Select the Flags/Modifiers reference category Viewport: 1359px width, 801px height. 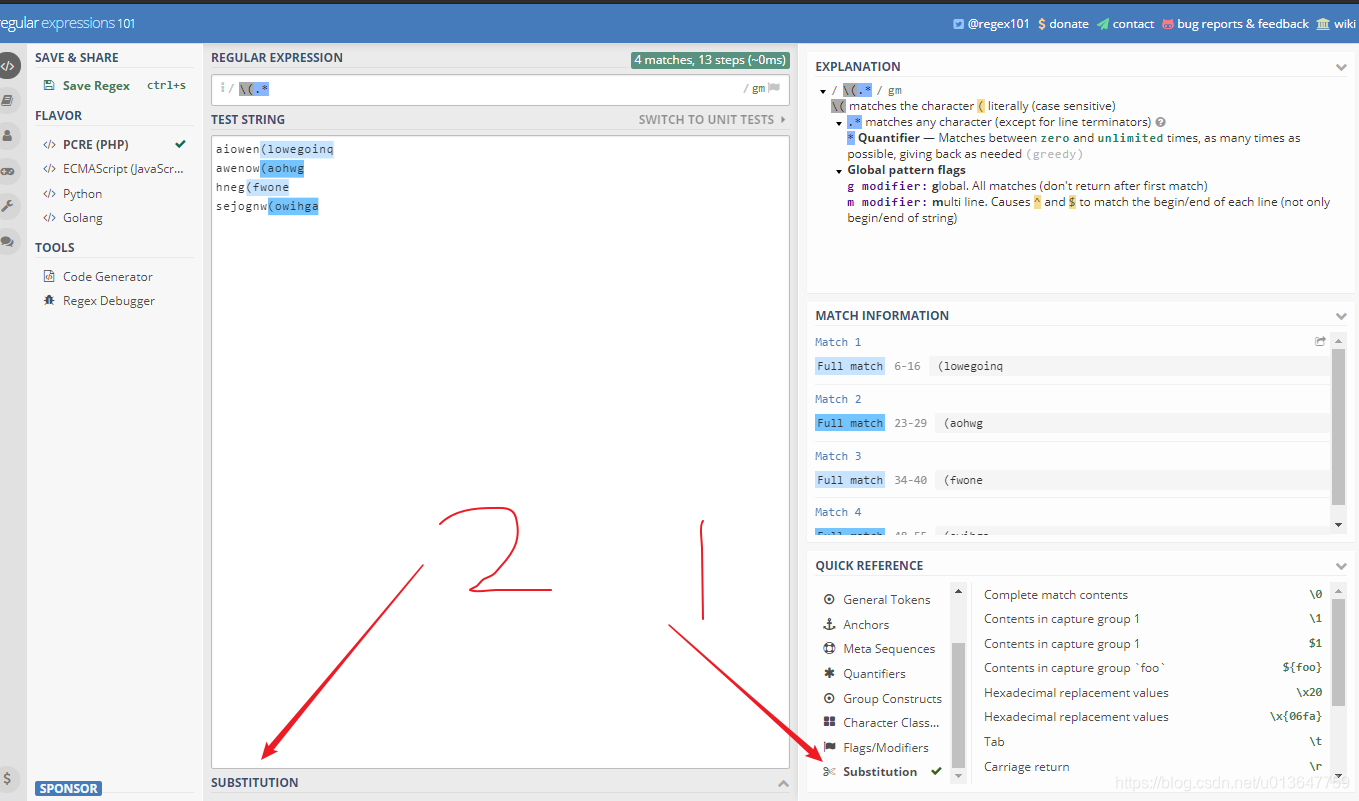click(x=876, y=747)
